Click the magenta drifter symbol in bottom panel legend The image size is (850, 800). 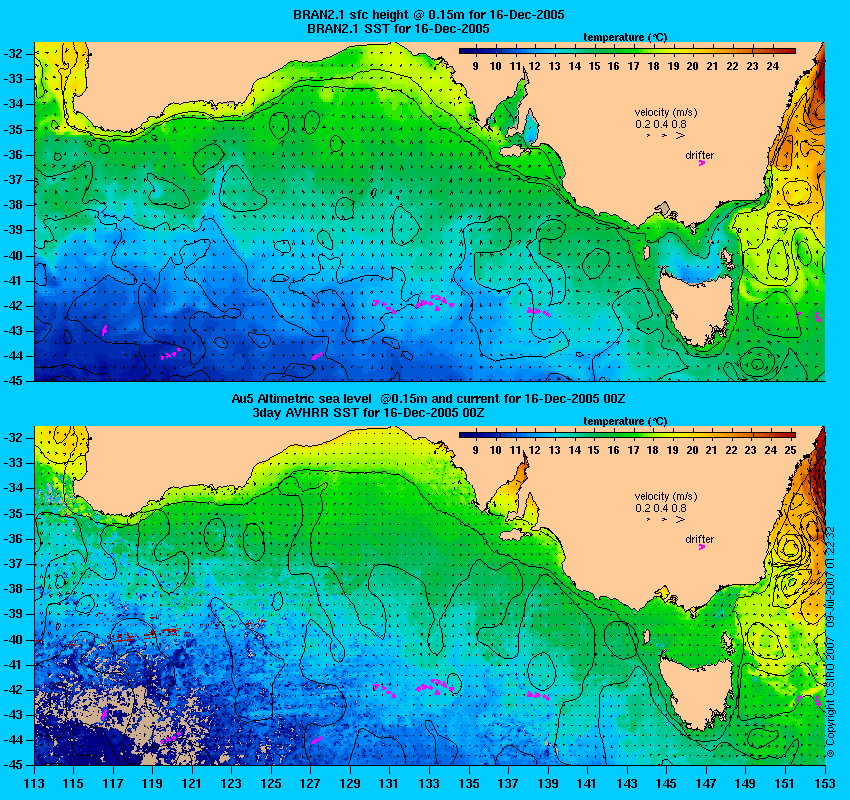pos(701,547)
